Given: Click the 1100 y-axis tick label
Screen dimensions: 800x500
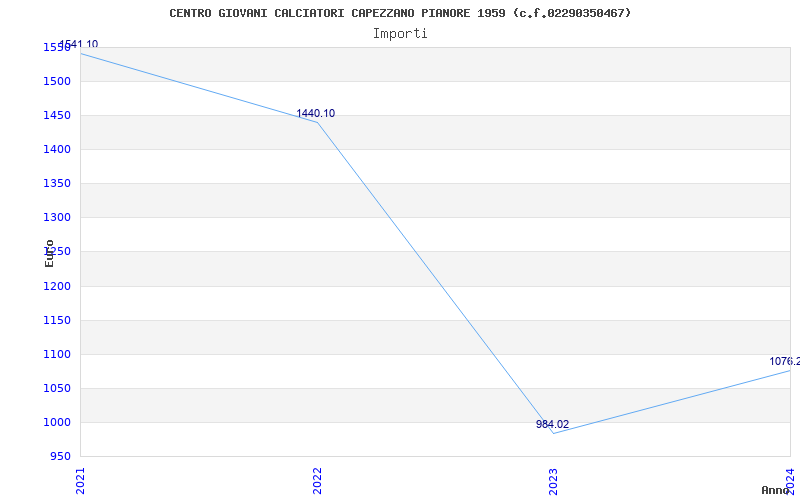Looking at the screenshot, I should coord(57,354).
